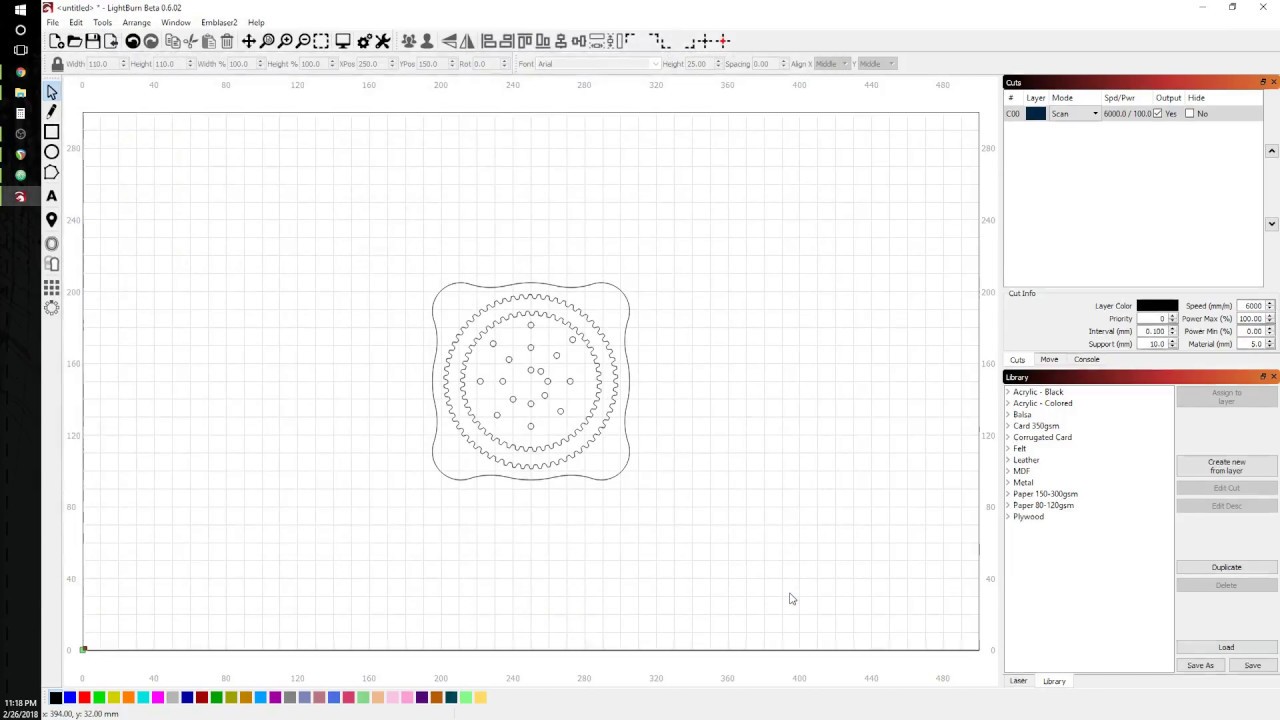Image resolution: width=1280 pixels, height=720 pixels.
Task: Expand the Plywood library item
Action: 1008,516
